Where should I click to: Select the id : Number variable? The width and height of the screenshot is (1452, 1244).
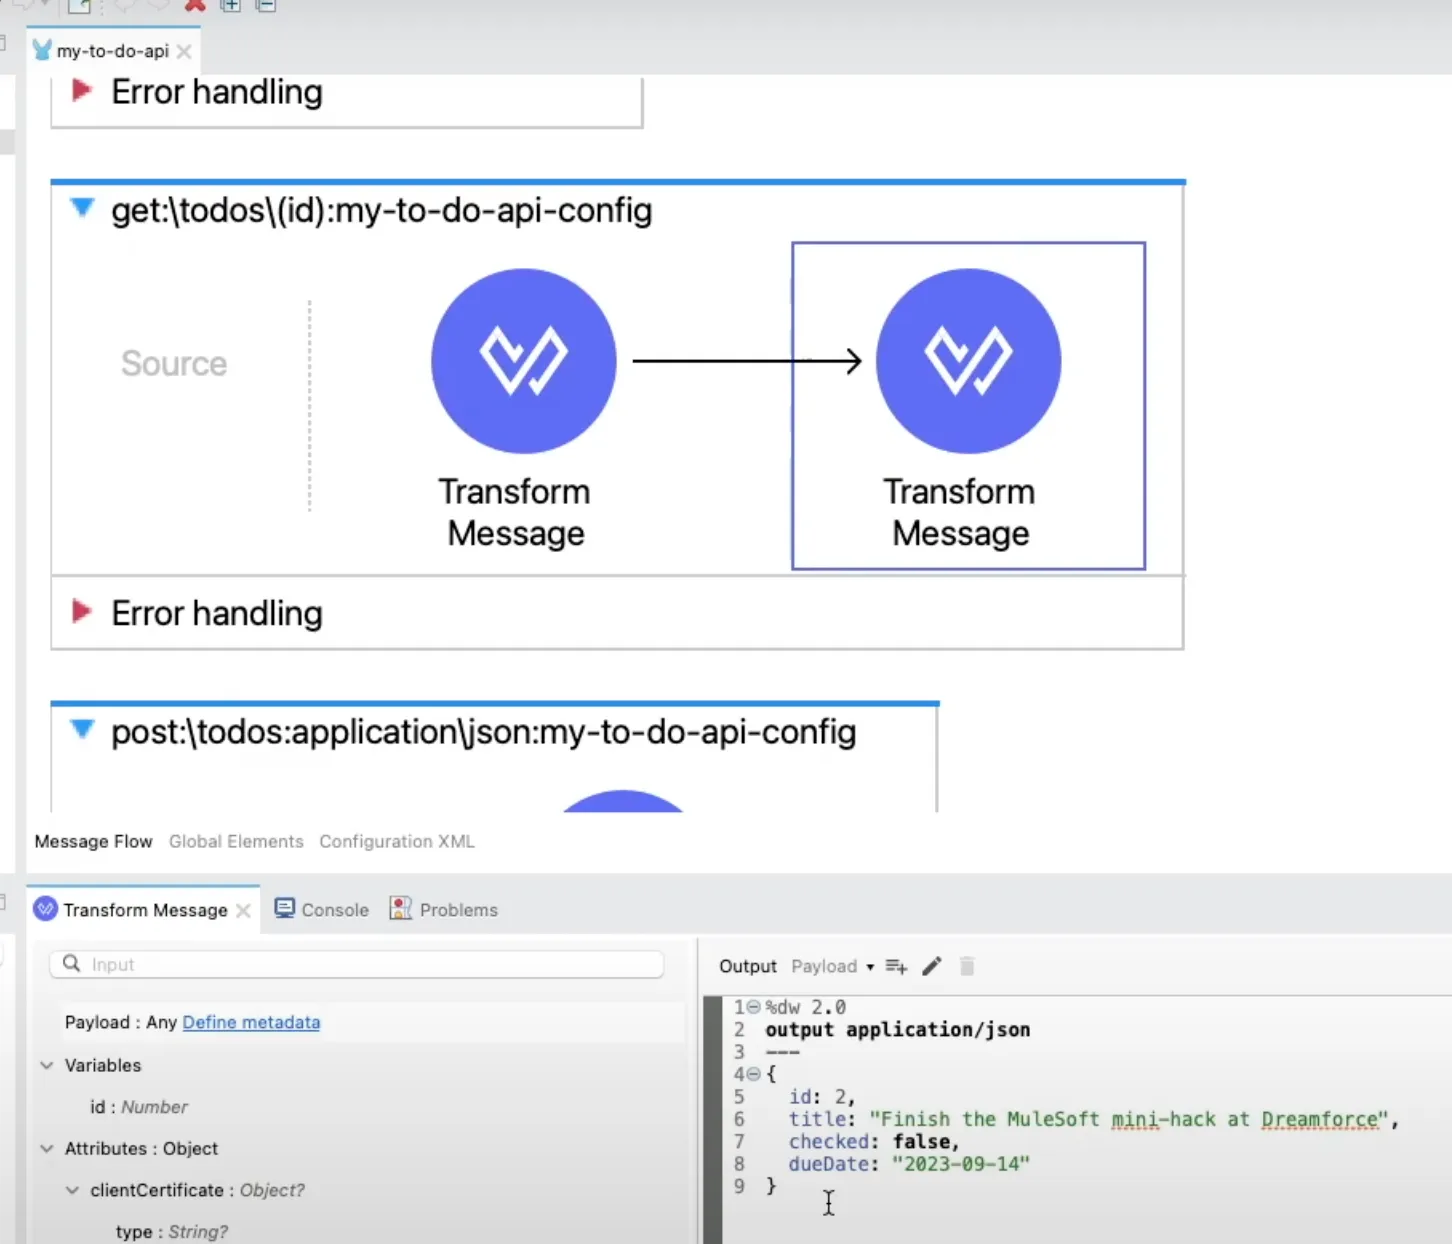[x=139, y=1107]
